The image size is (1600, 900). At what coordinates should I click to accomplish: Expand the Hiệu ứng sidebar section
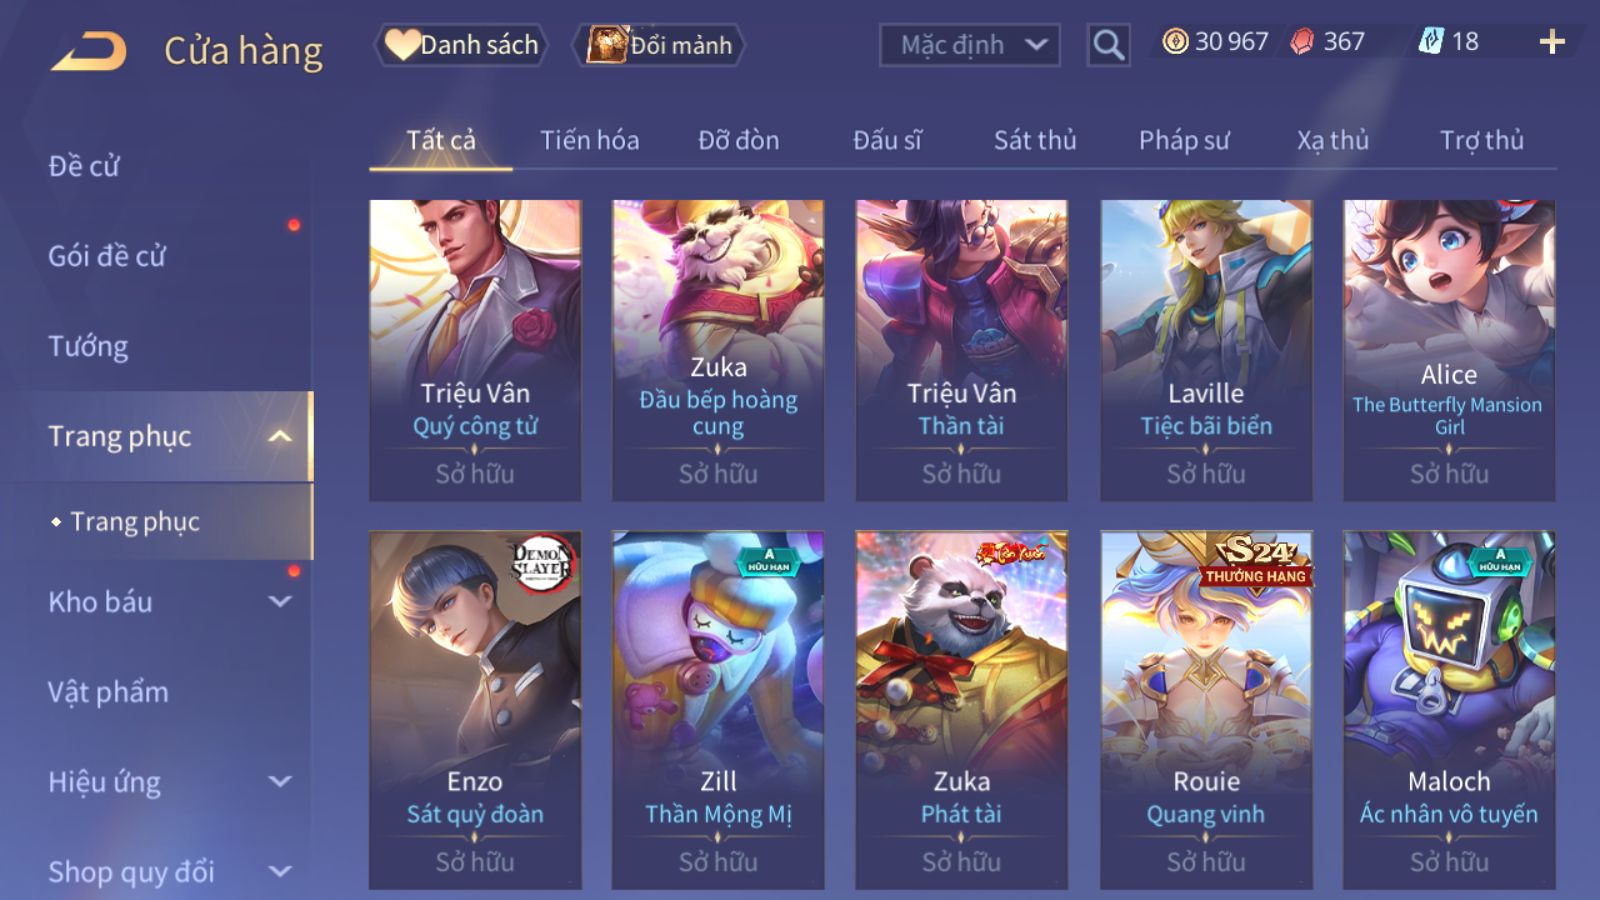click(280, 782)
